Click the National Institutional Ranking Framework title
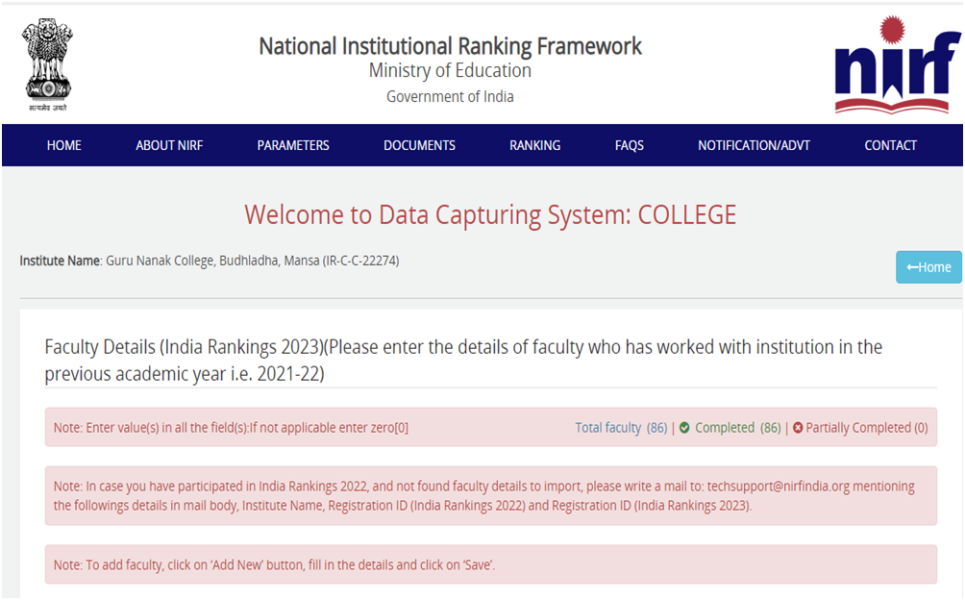 (450, 46)
